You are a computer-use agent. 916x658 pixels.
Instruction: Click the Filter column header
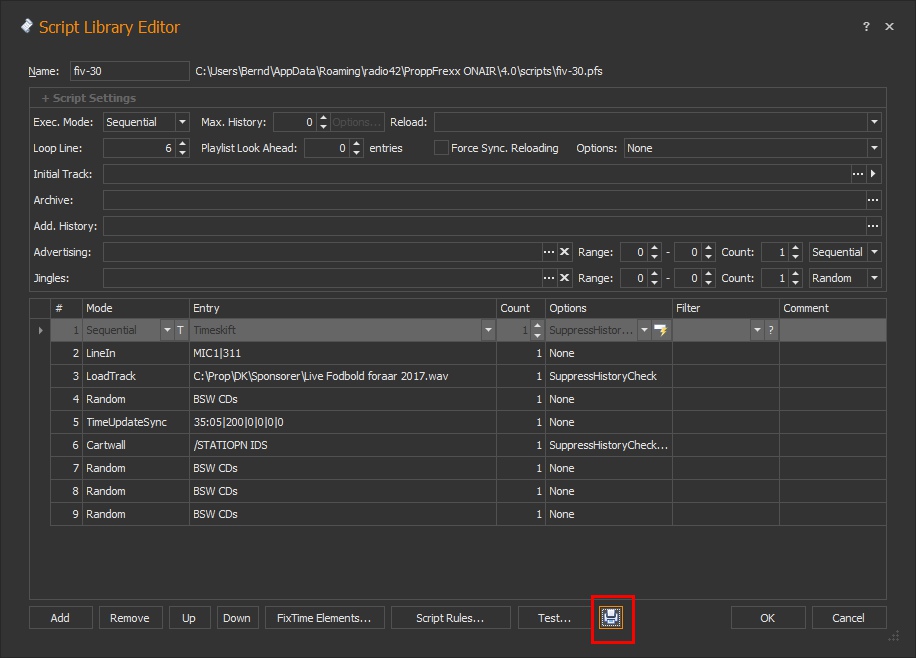(x=726, y=308)
